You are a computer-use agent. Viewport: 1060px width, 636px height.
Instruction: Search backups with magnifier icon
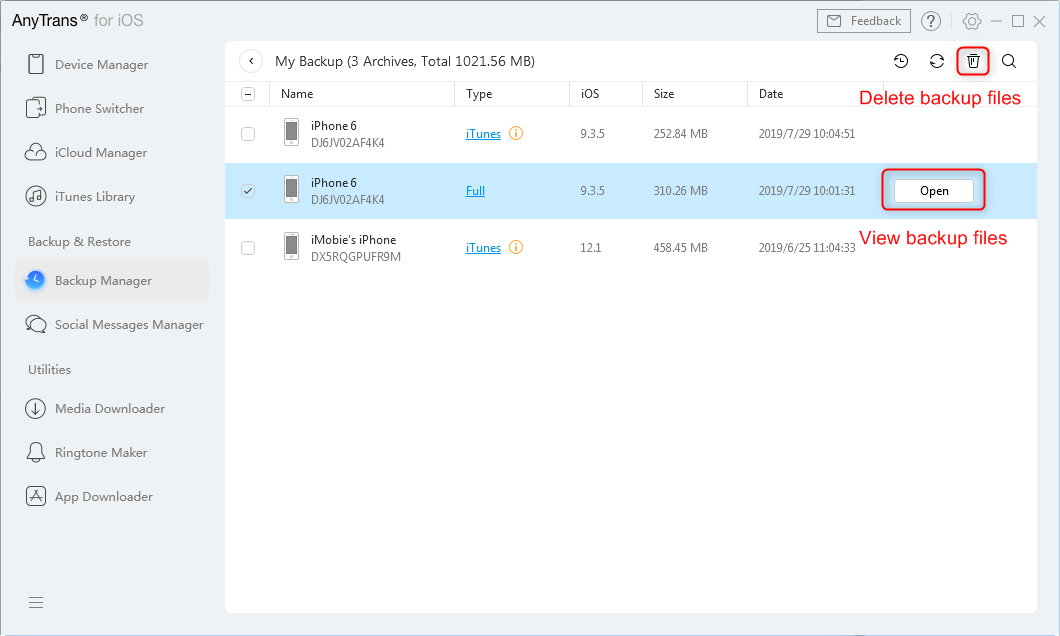1009,62
